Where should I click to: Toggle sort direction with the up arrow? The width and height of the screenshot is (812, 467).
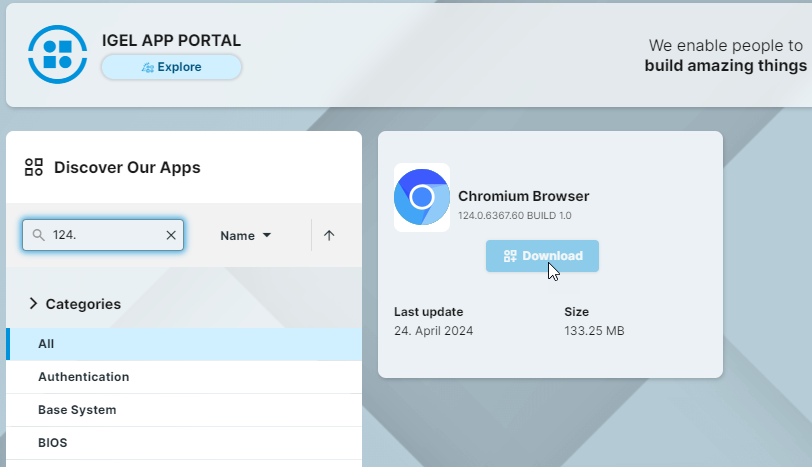coord(329,236)
